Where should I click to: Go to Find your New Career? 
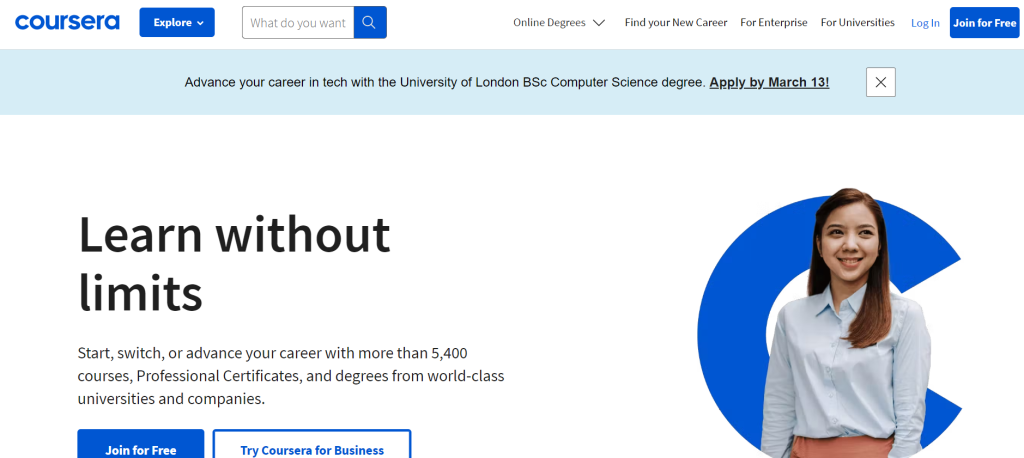pyautogui.click(x=674, y=23)
